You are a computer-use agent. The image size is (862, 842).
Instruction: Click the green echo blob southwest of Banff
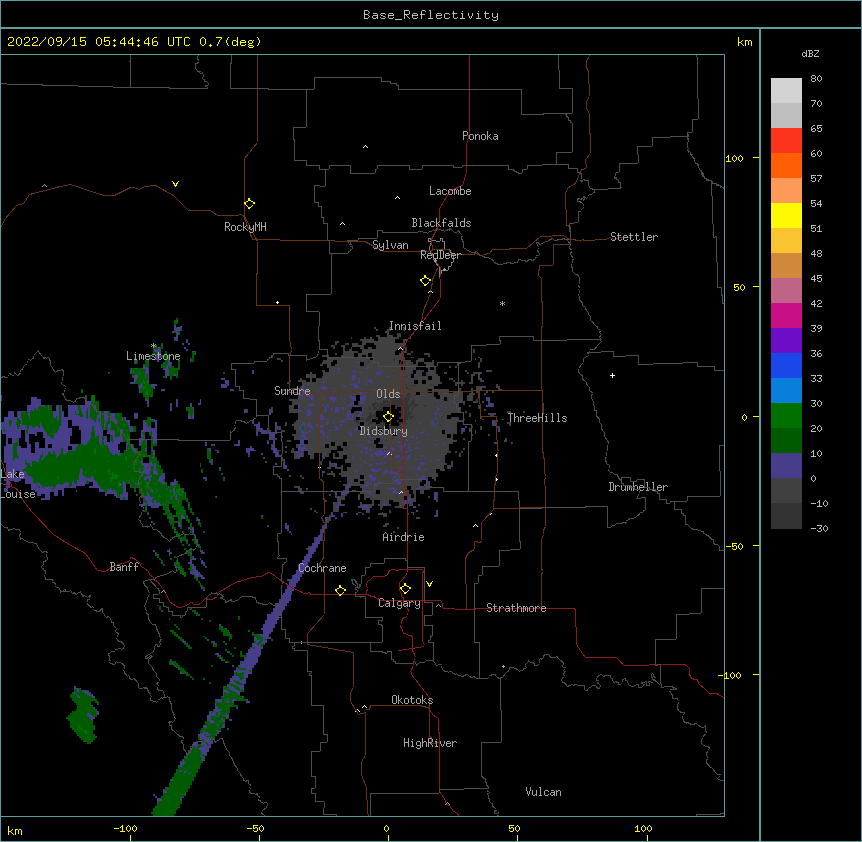click(x=84, y=714)
